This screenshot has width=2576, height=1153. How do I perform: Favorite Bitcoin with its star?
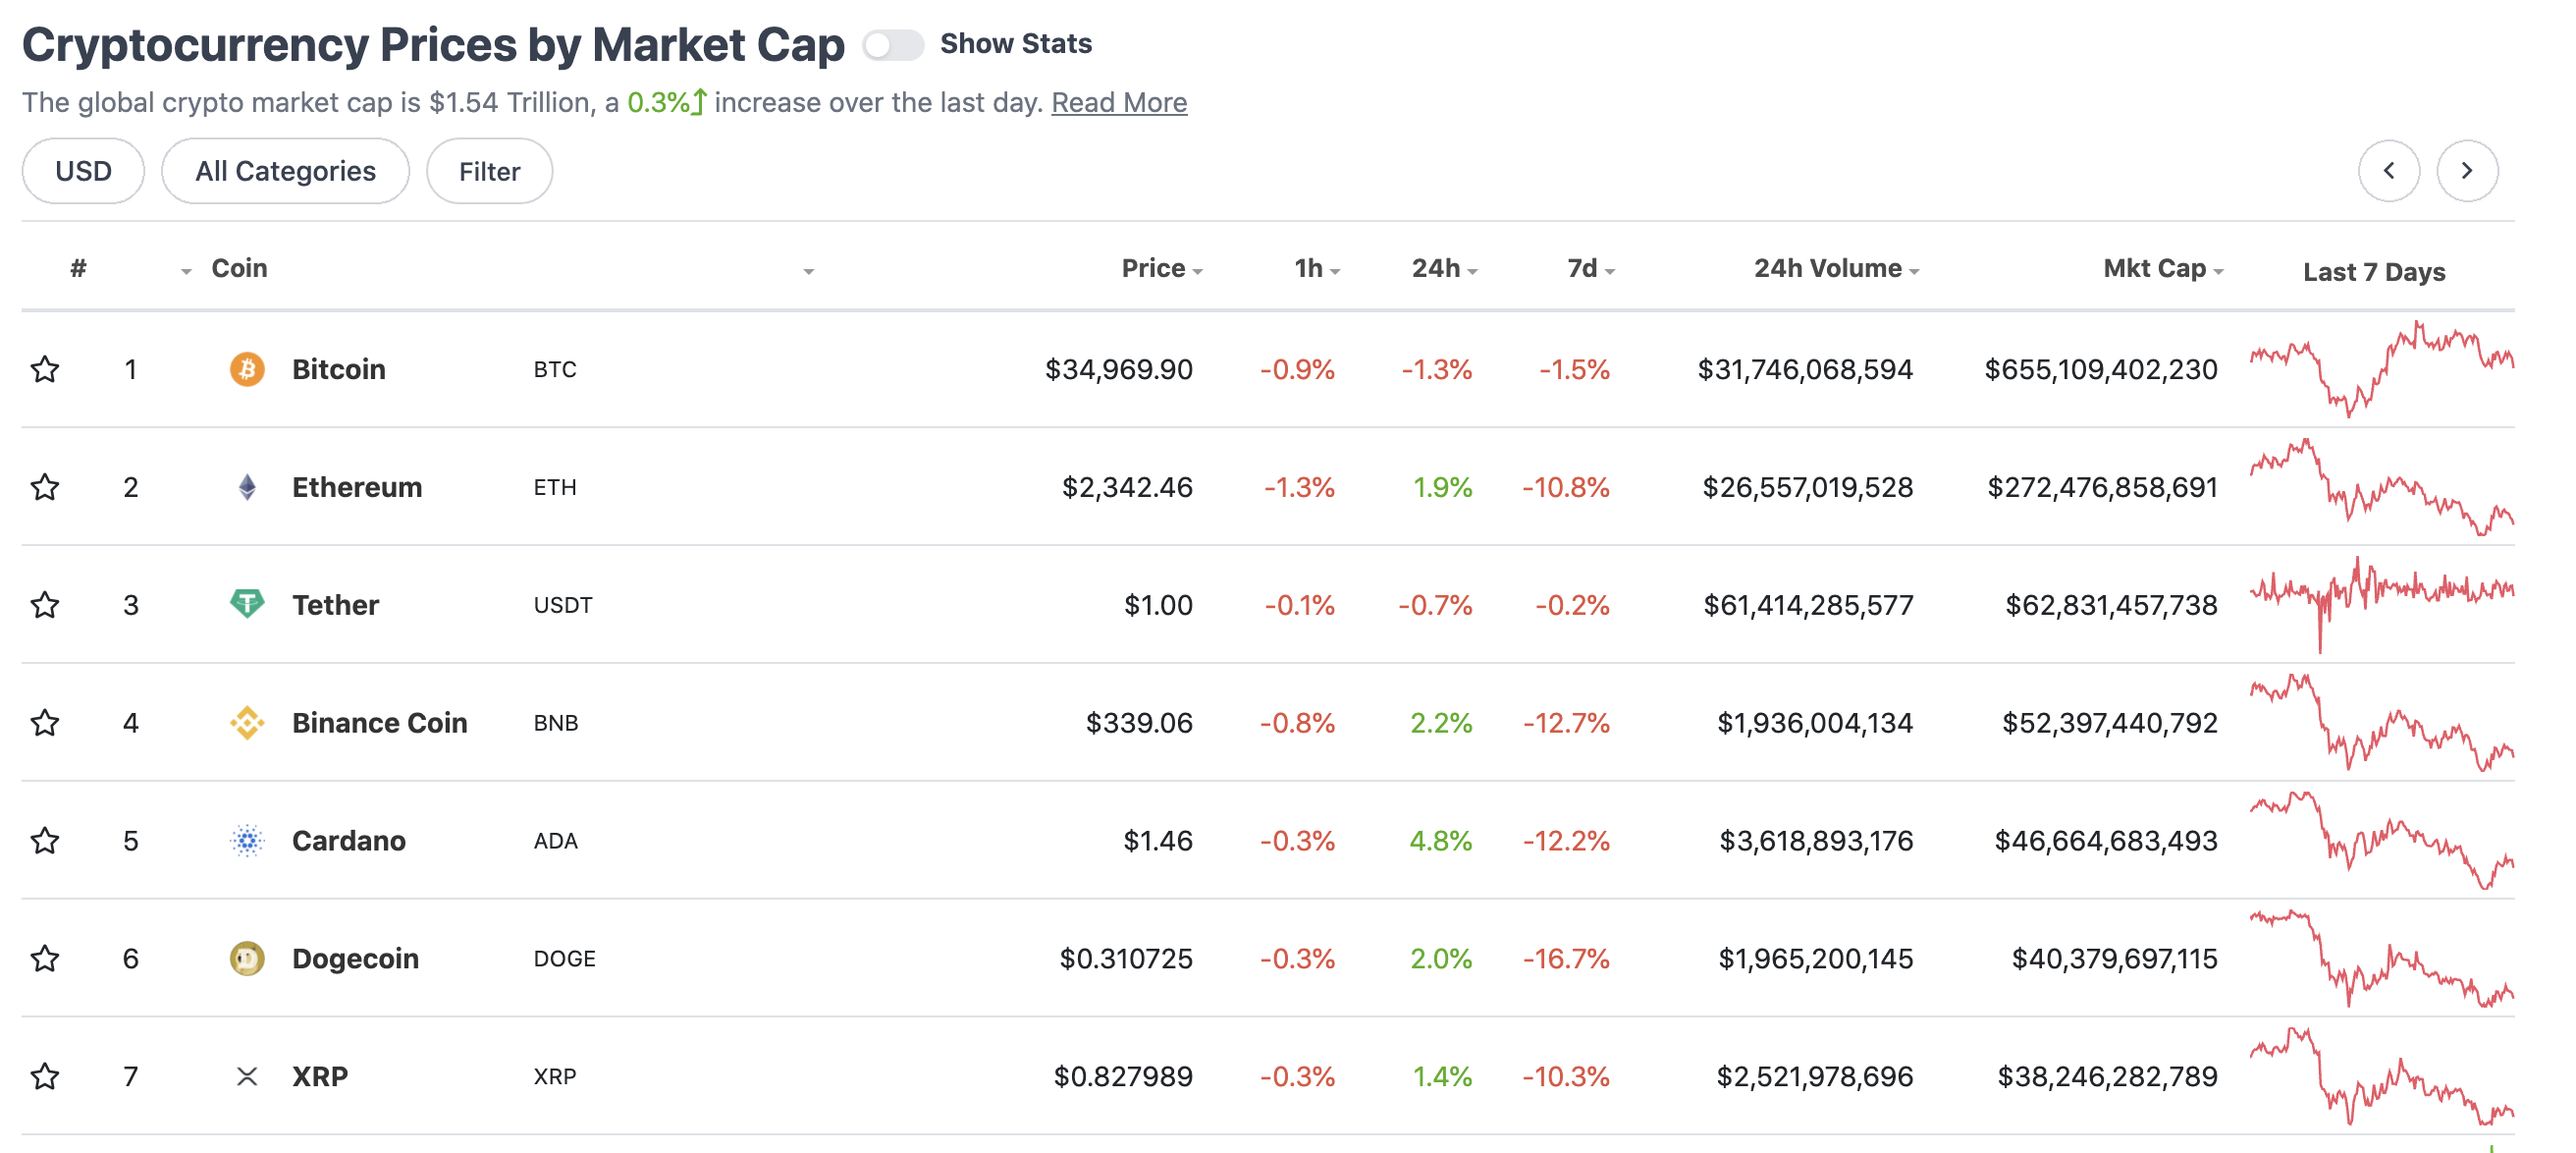click(45, 369)
